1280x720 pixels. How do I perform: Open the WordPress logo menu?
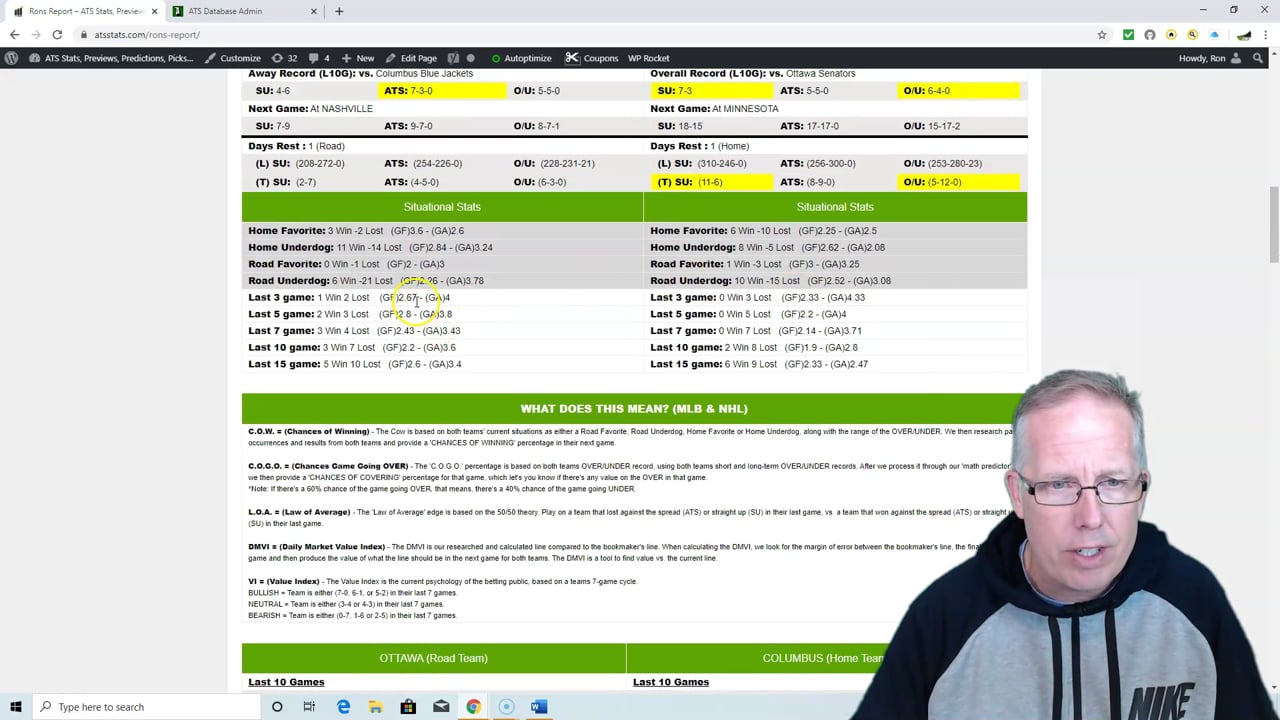coord(11,58)
